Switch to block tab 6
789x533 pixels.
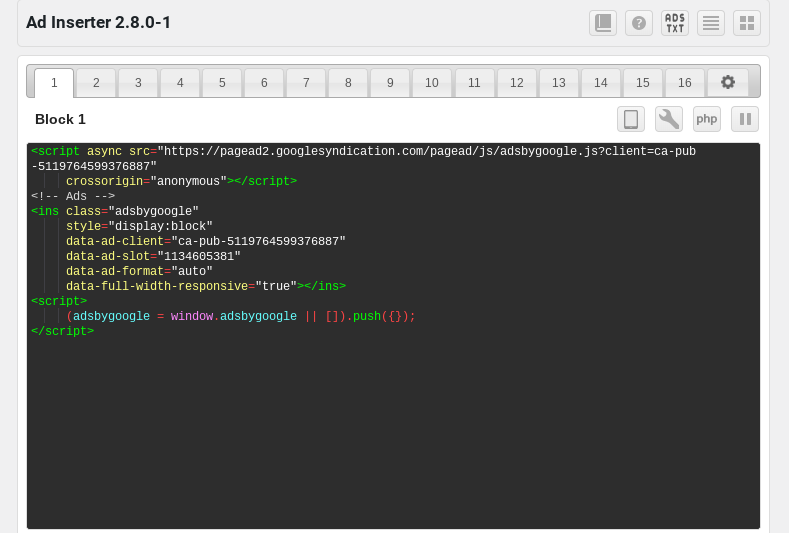(x=264, y=83)
